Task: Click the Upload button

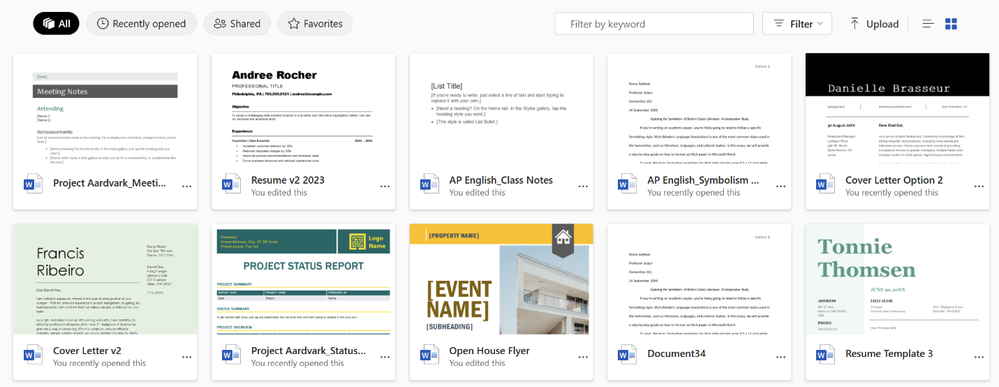Action: (x=874, y=24)
